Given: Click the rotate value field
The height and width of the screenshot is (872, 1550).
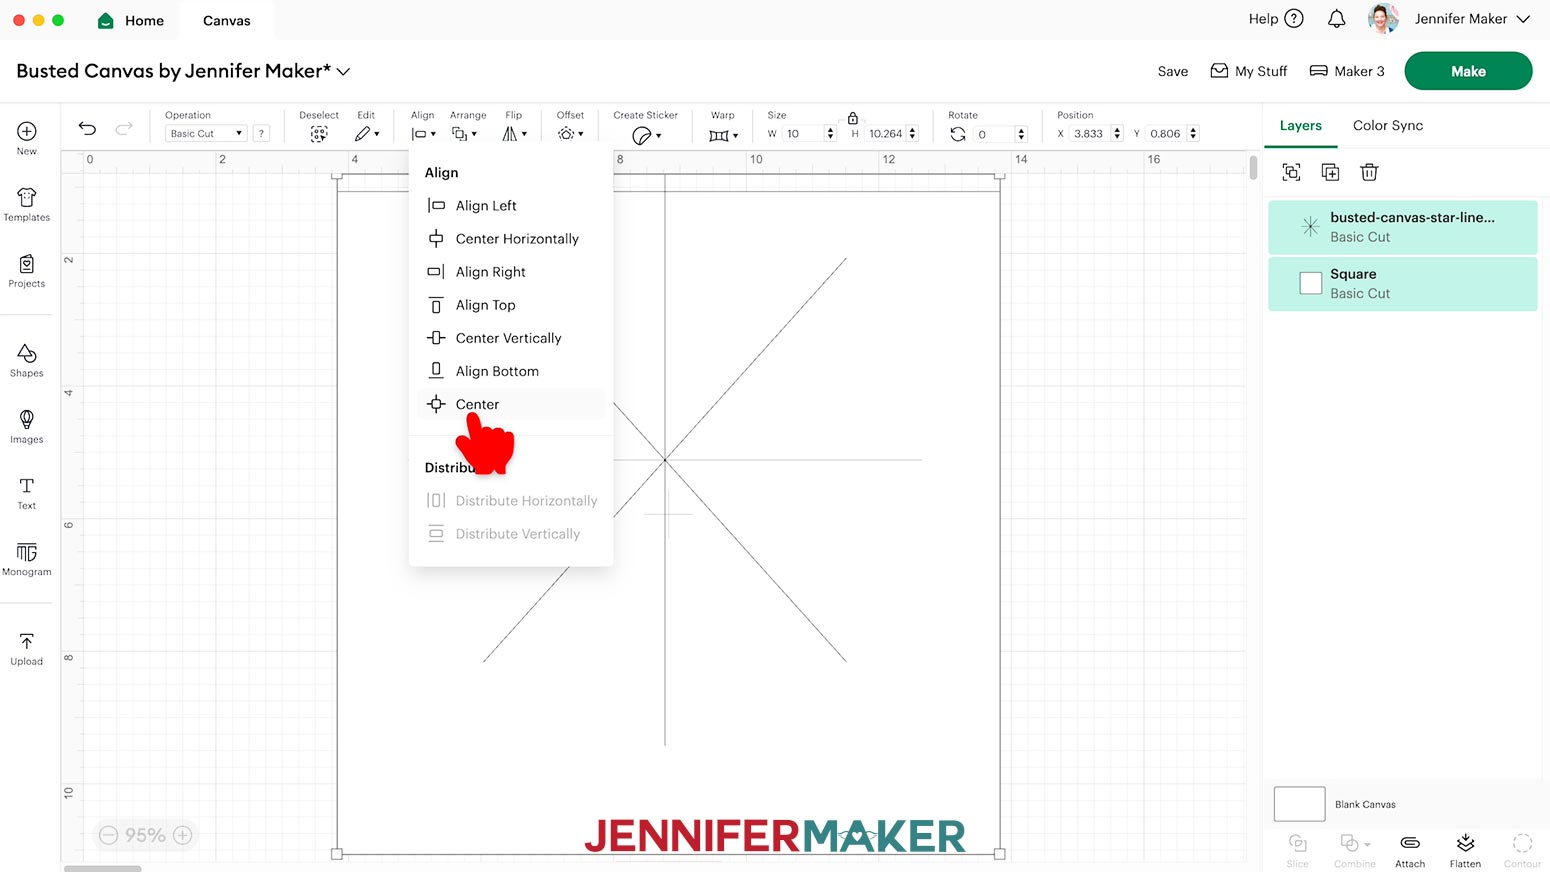Looking at the screenshot, I should point(995,133).
